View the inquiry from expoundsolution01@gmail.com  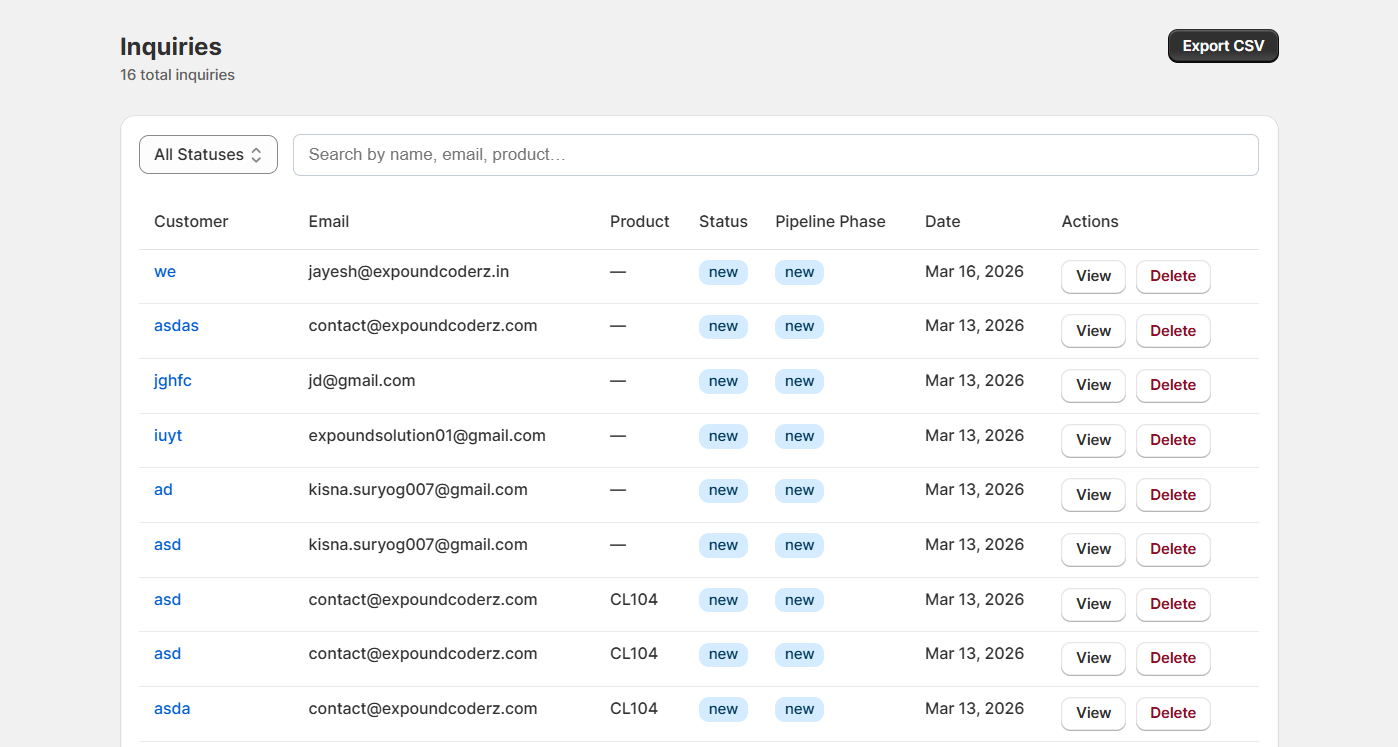click(x=1093, y=440)
